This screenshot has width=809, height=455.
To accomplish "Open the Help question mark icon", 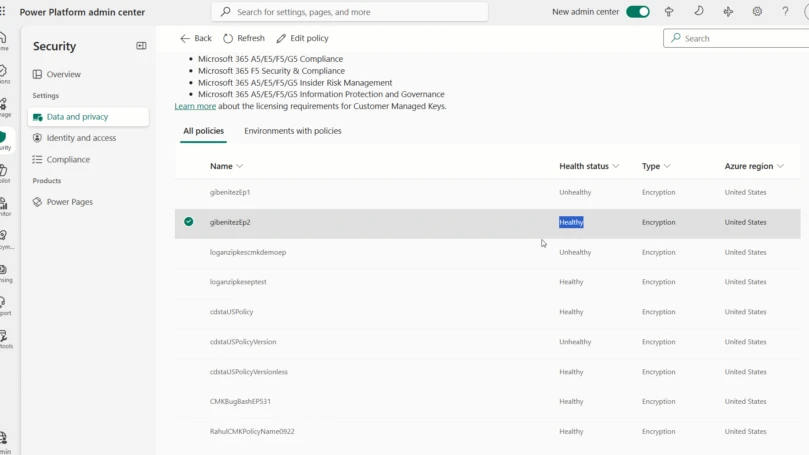I will (x=785, y=11).
